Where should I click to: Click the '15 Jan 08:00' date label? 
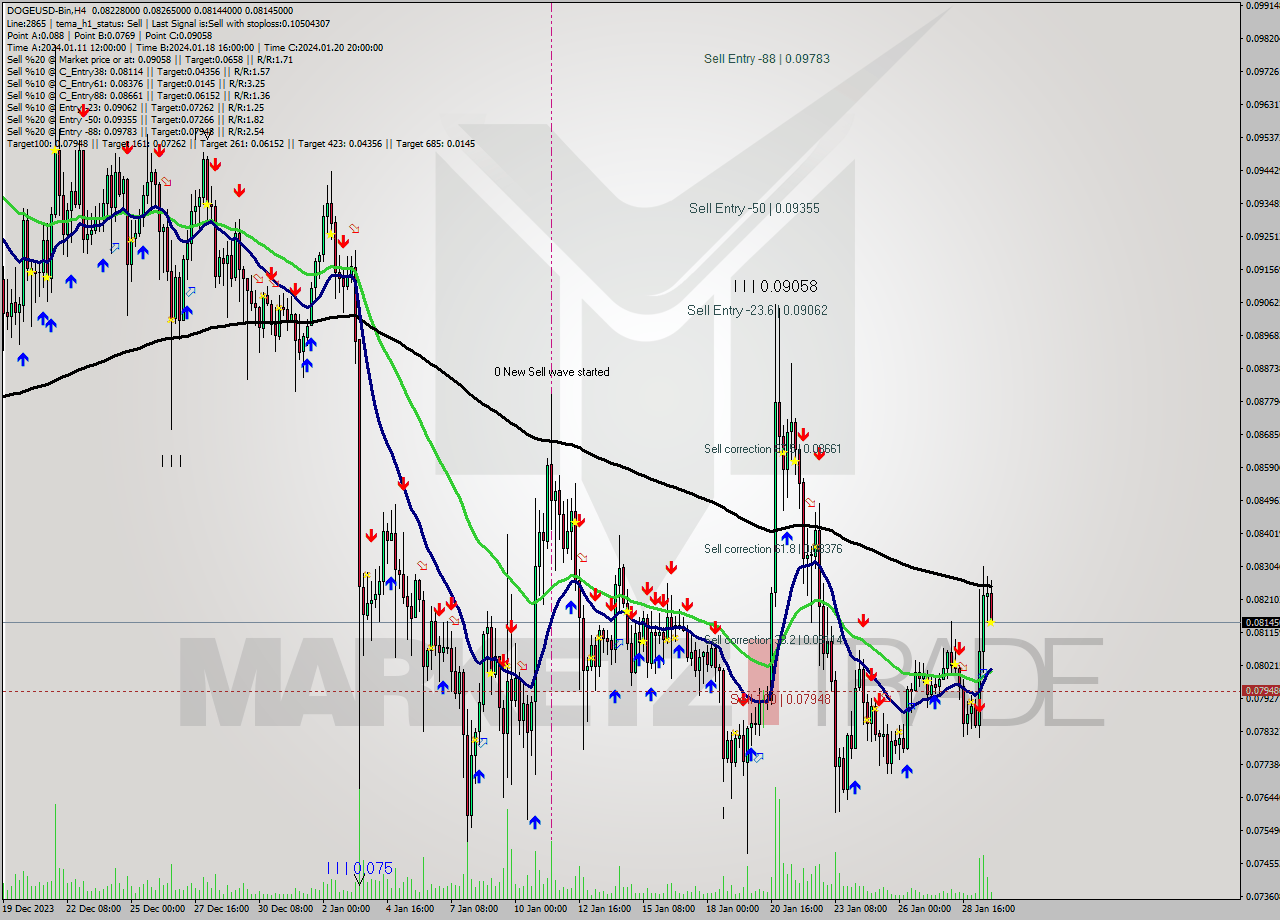pos(669,909)
